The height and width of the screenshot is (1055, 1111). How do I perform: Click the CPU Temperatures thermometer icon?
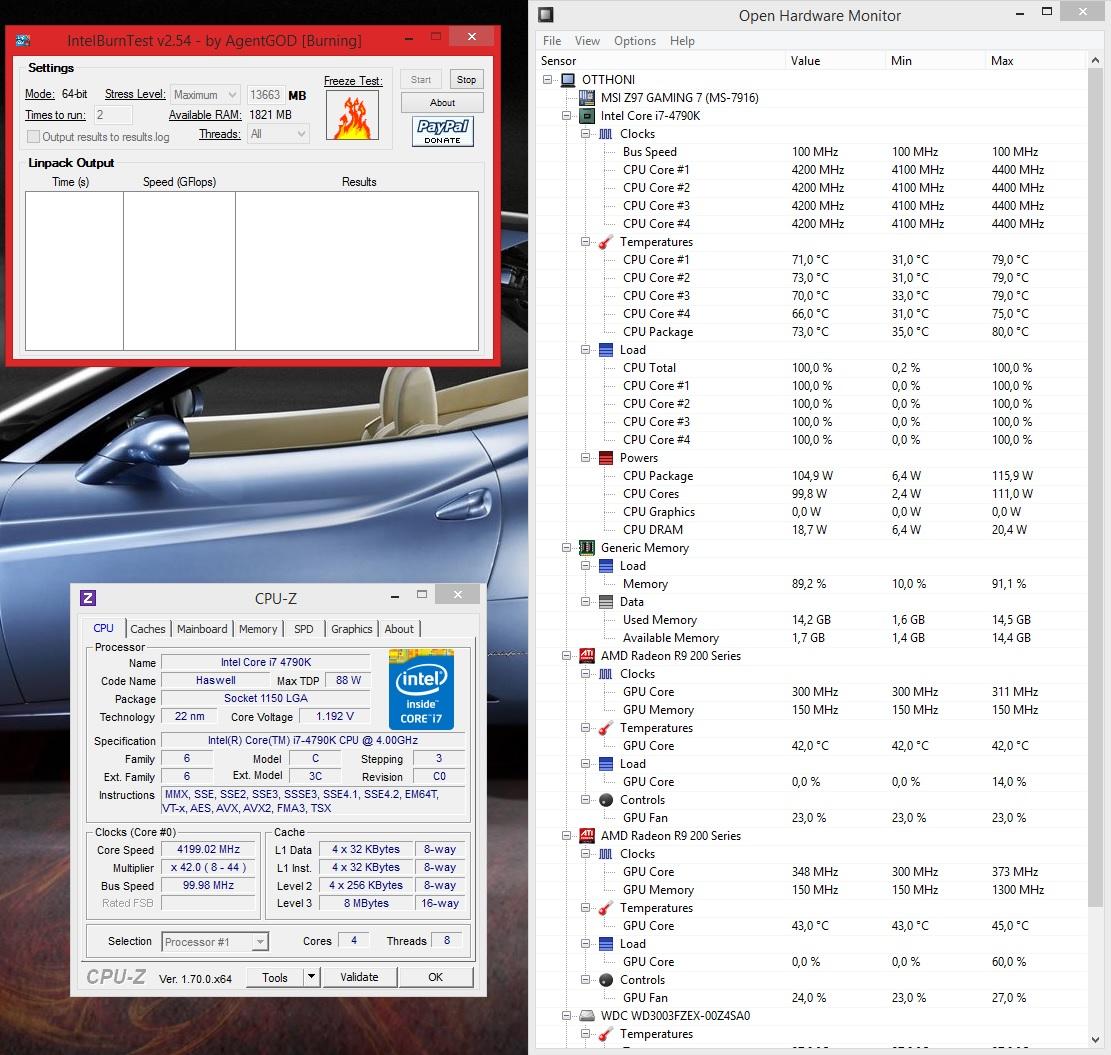(606, 242)
